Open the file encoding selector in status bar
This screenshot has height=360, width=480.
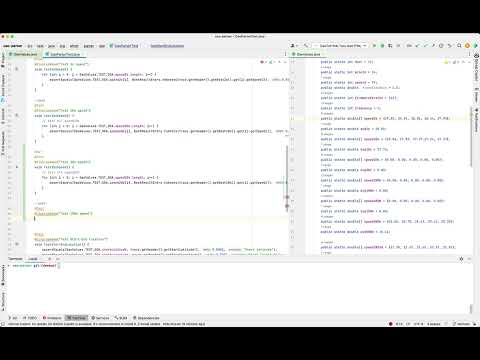click(418, 324)
